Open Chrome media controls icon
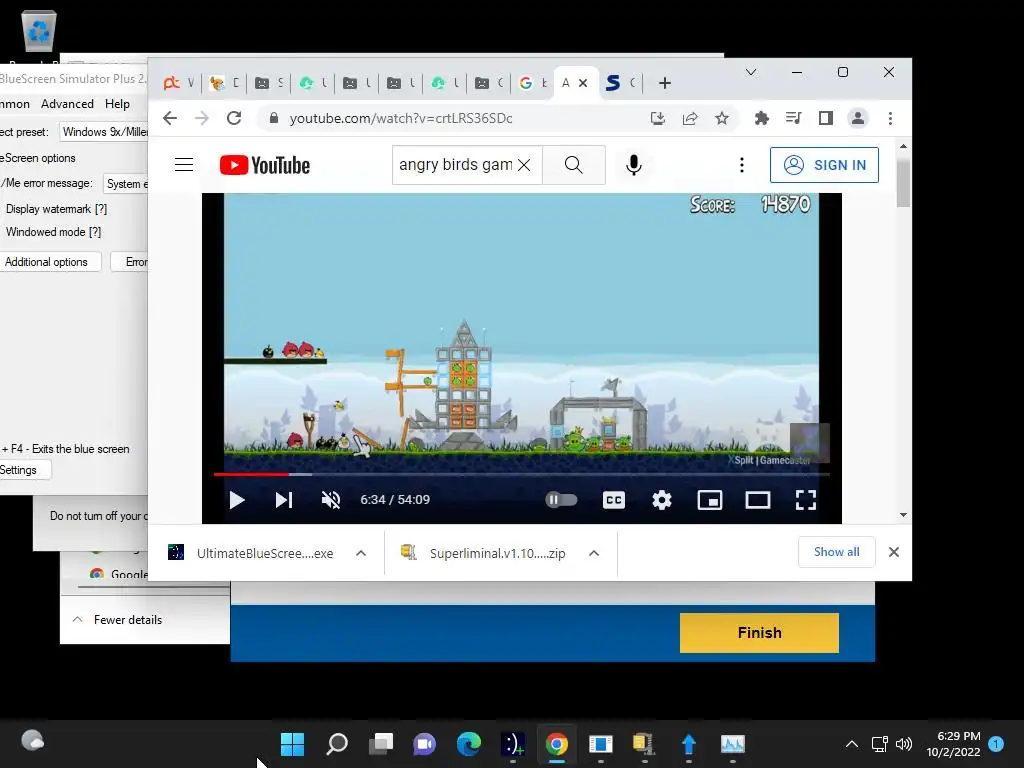This screenshot has width=1024, height=768. [x=793, y=118]
